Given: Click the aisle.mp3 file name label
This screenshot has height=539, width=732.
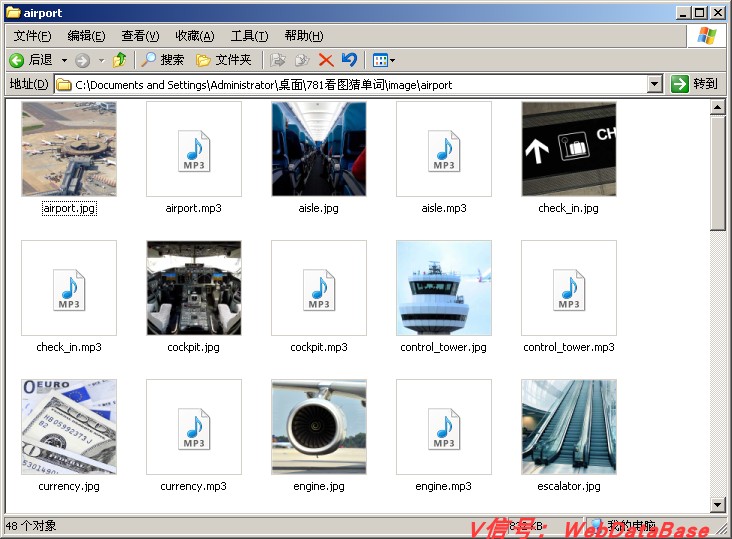Looking at the screenshot, I should pyautogui.click(x=444, y=208).
